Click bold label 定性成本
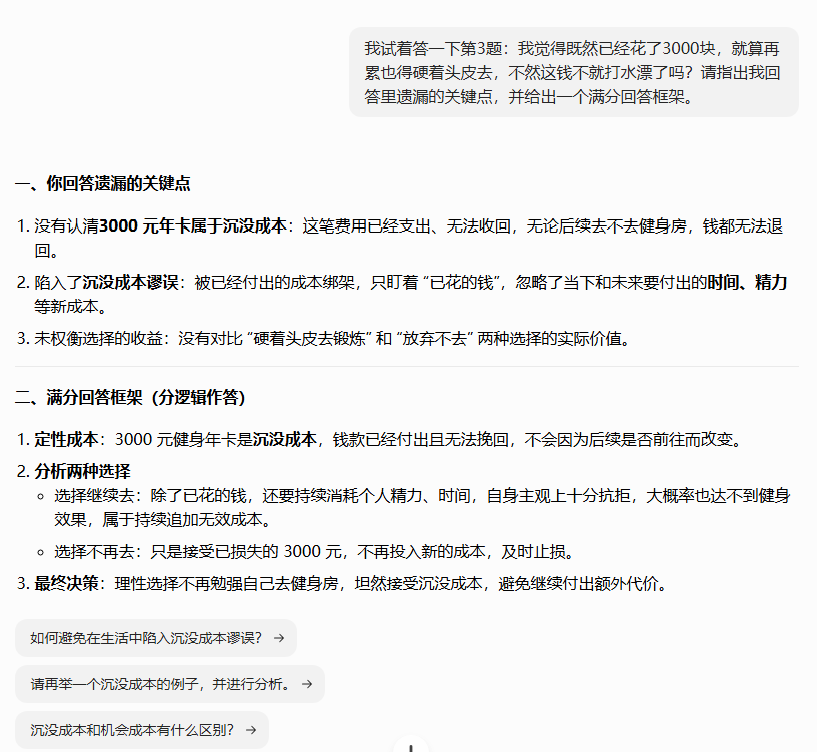817x752 pixels. [66, 439]
